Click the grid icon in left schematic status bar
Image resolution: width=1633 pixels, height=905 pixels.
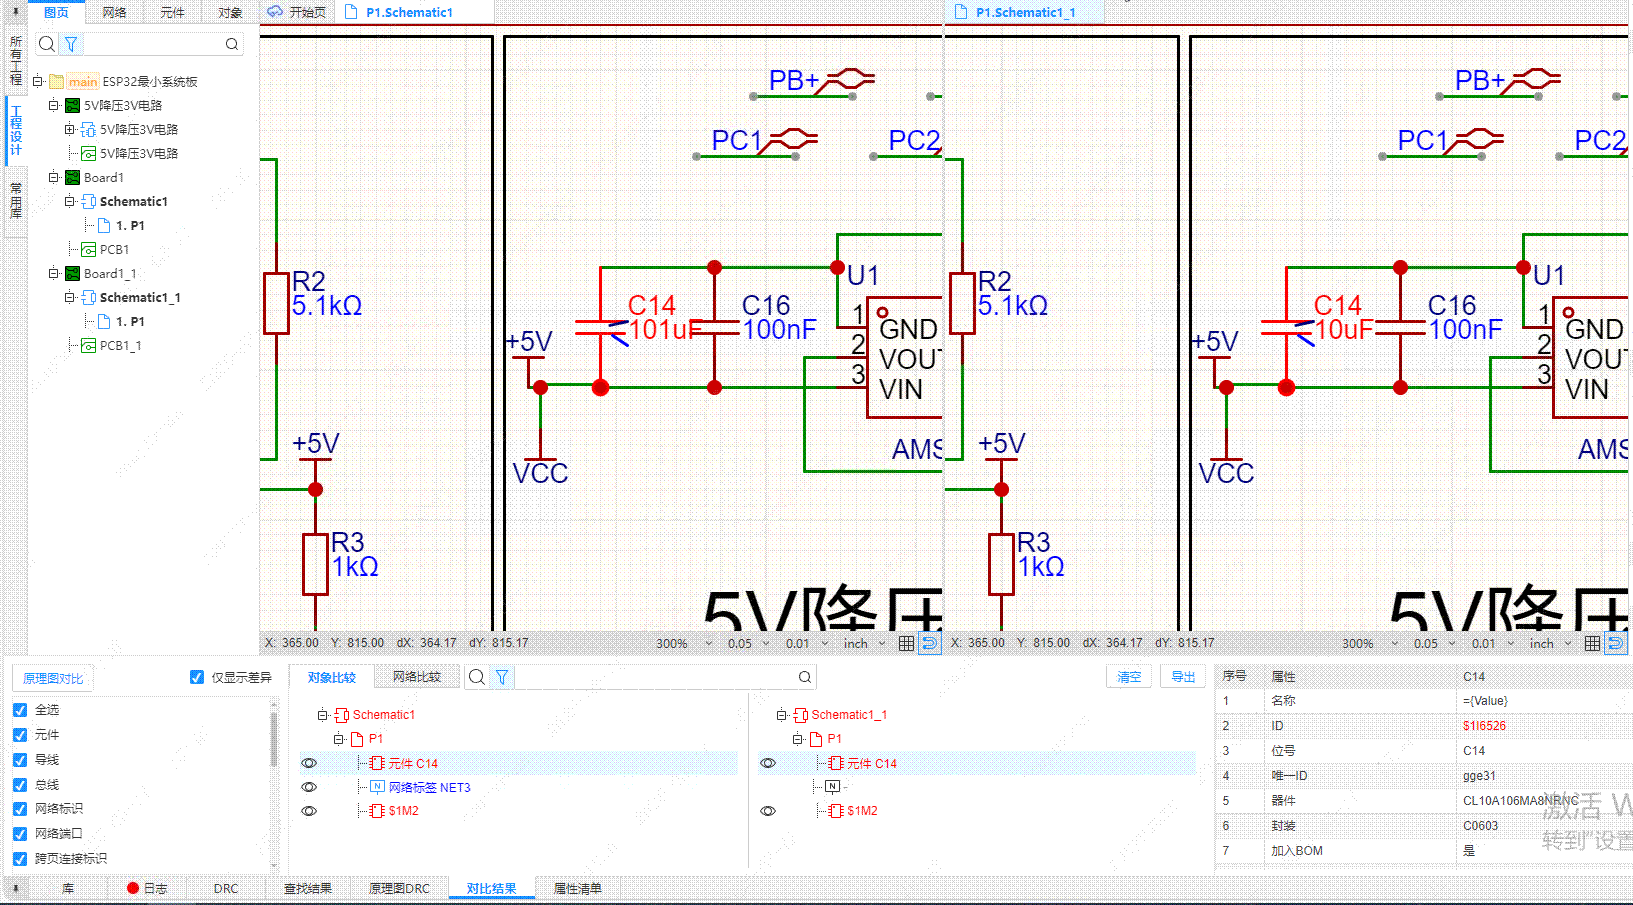(906, 643)
